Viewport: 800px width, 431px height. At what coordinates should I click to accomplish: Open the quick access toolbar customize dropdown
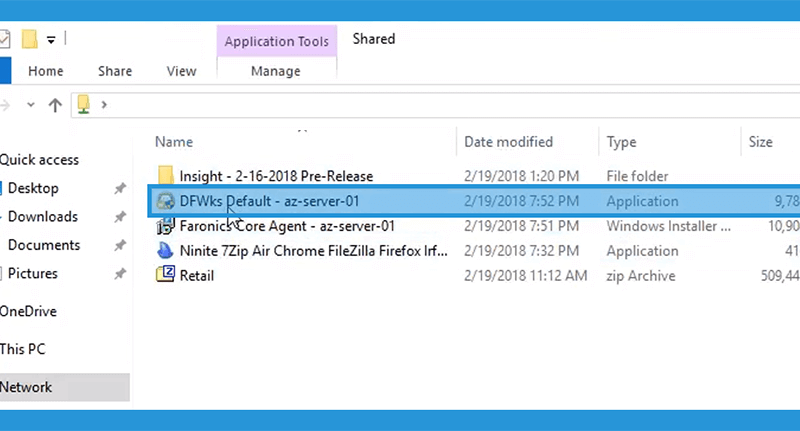point(51,40)
